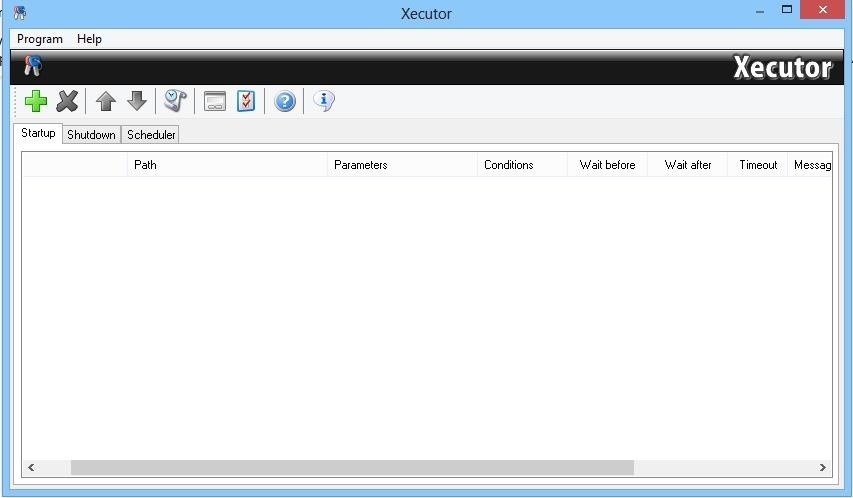Minimize the Xecutor window
This screenshot has width=853, height=498.
(x=759, y=10)
